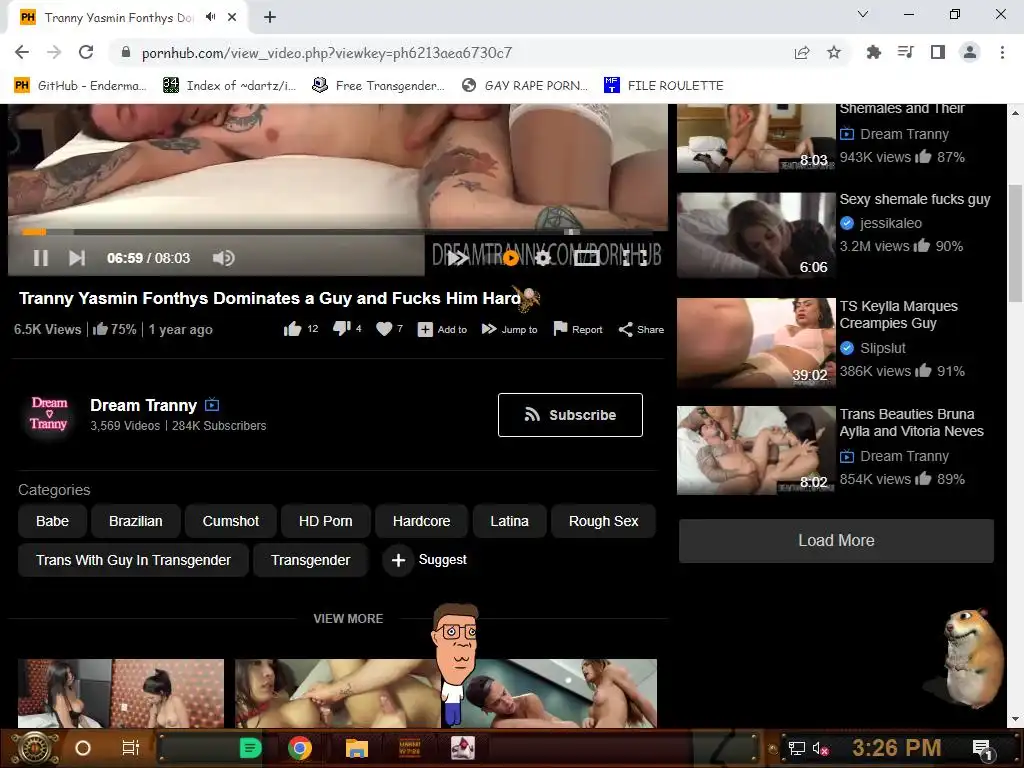Skip to next video in player
Viewport: 1024px width, 768px height.
click(x=77, y=258)
